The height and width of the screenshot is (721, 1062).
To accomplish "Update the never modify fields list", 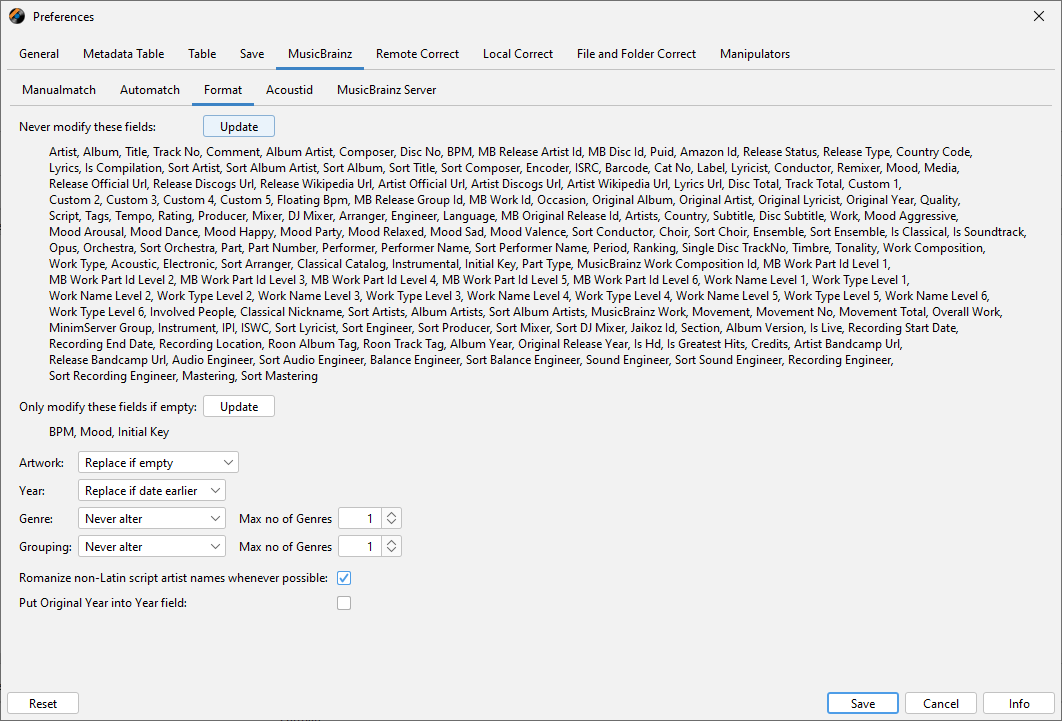I will pyautogui.click(x=239, y=127).
